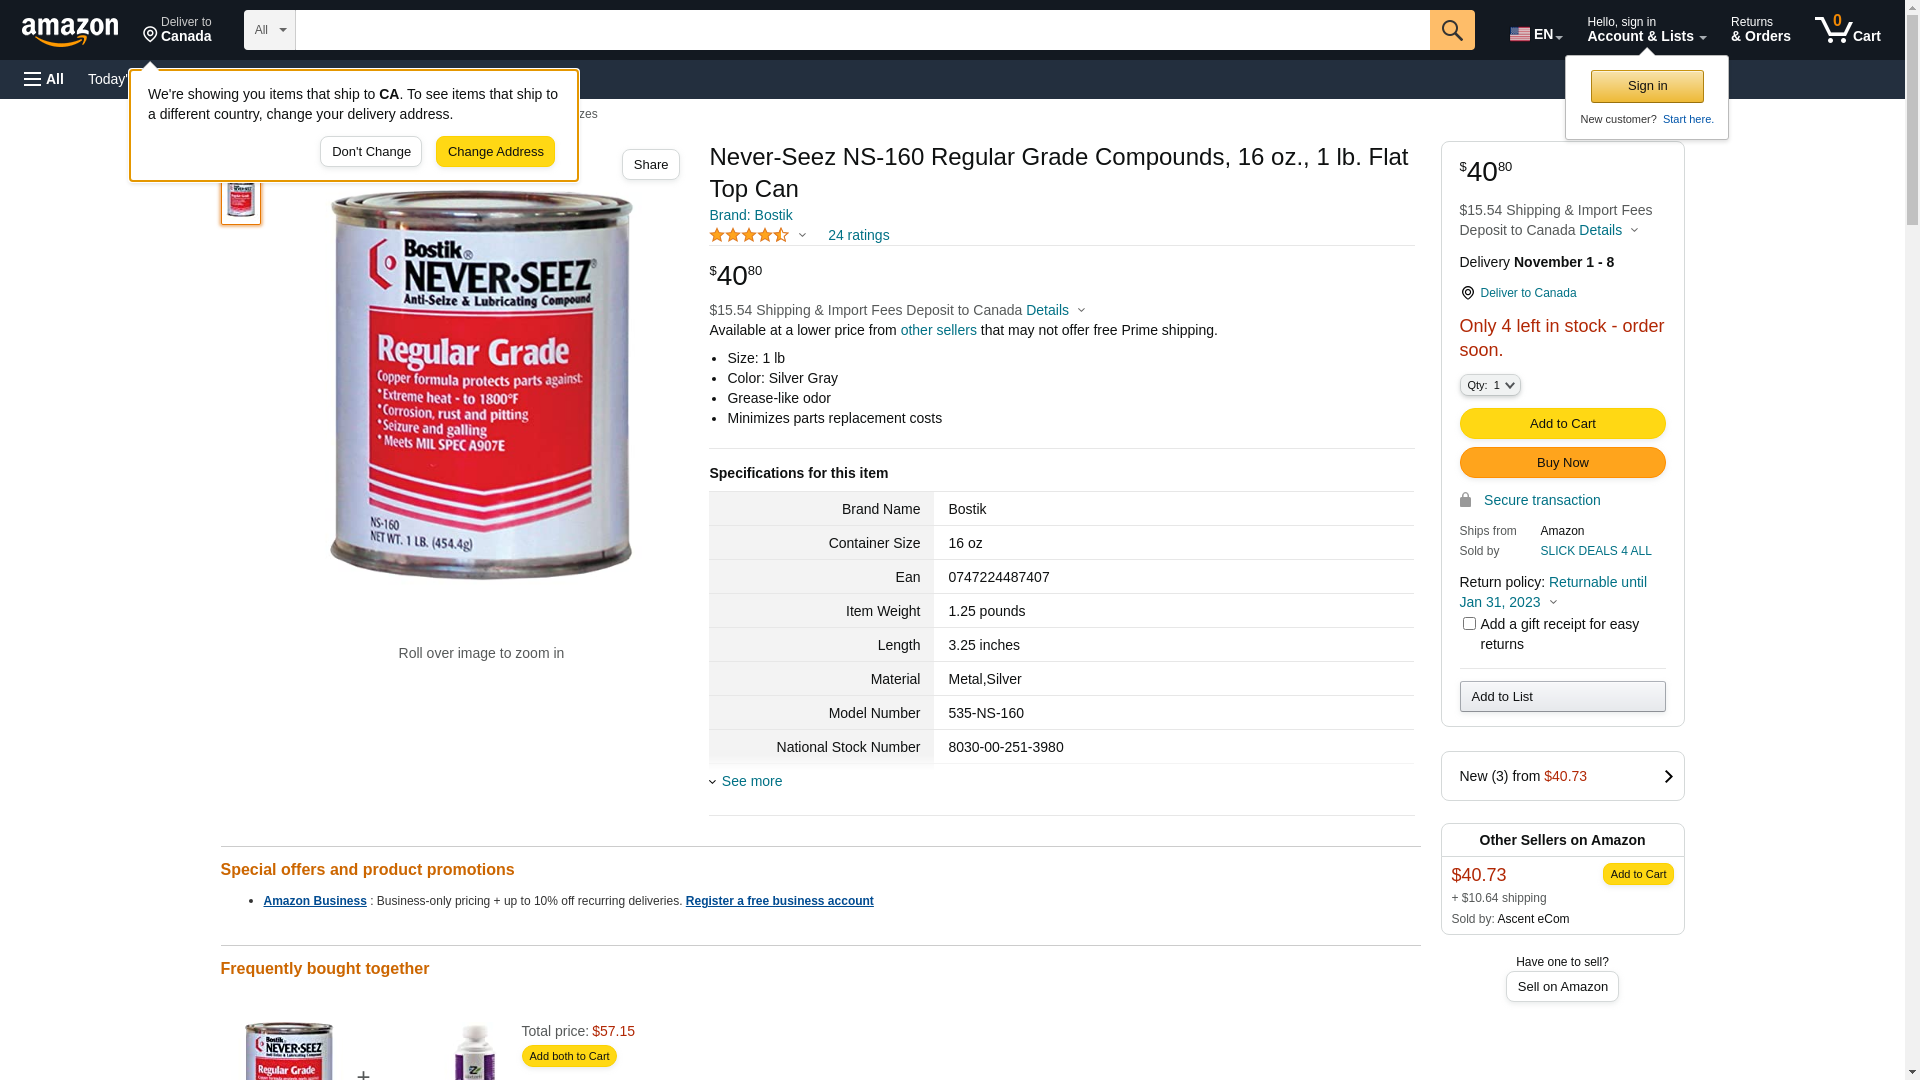The width and height of the screenshot is (1920, 1080).
Task: Click the star rating icons
Action: (x=749, y=235)
